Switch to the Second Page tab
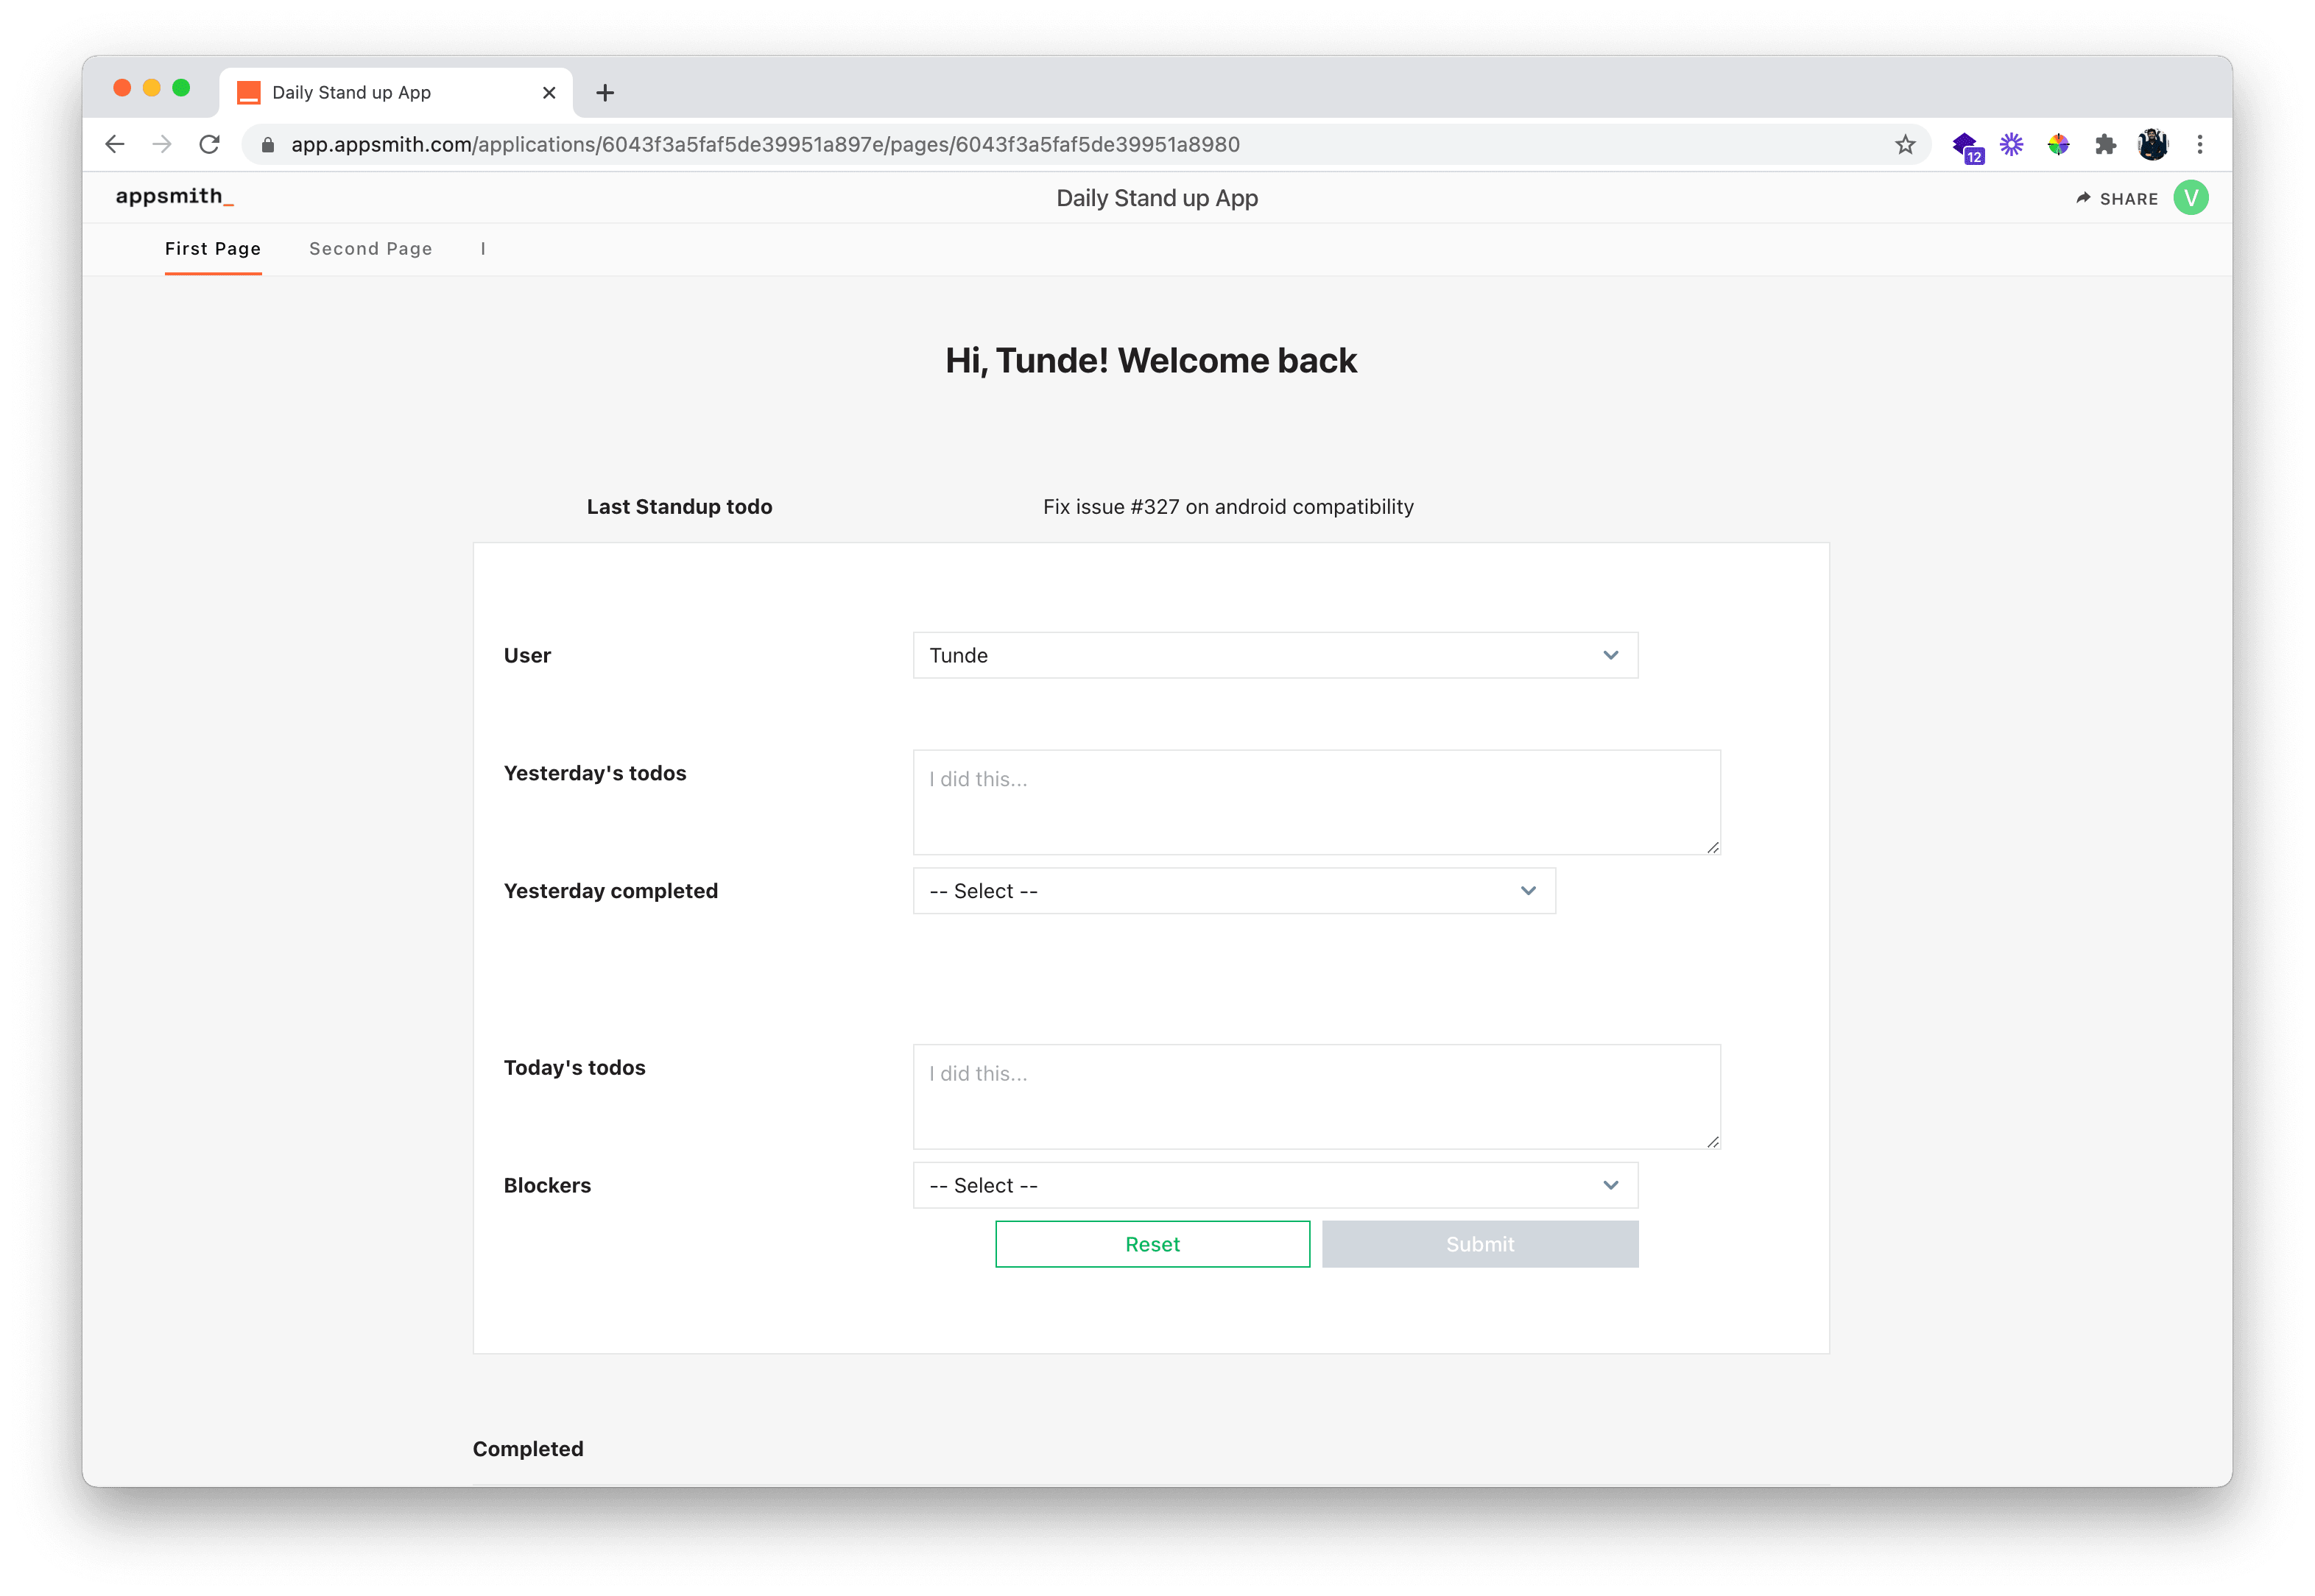The image size is (2315, 1596). [x=370, y=249]
